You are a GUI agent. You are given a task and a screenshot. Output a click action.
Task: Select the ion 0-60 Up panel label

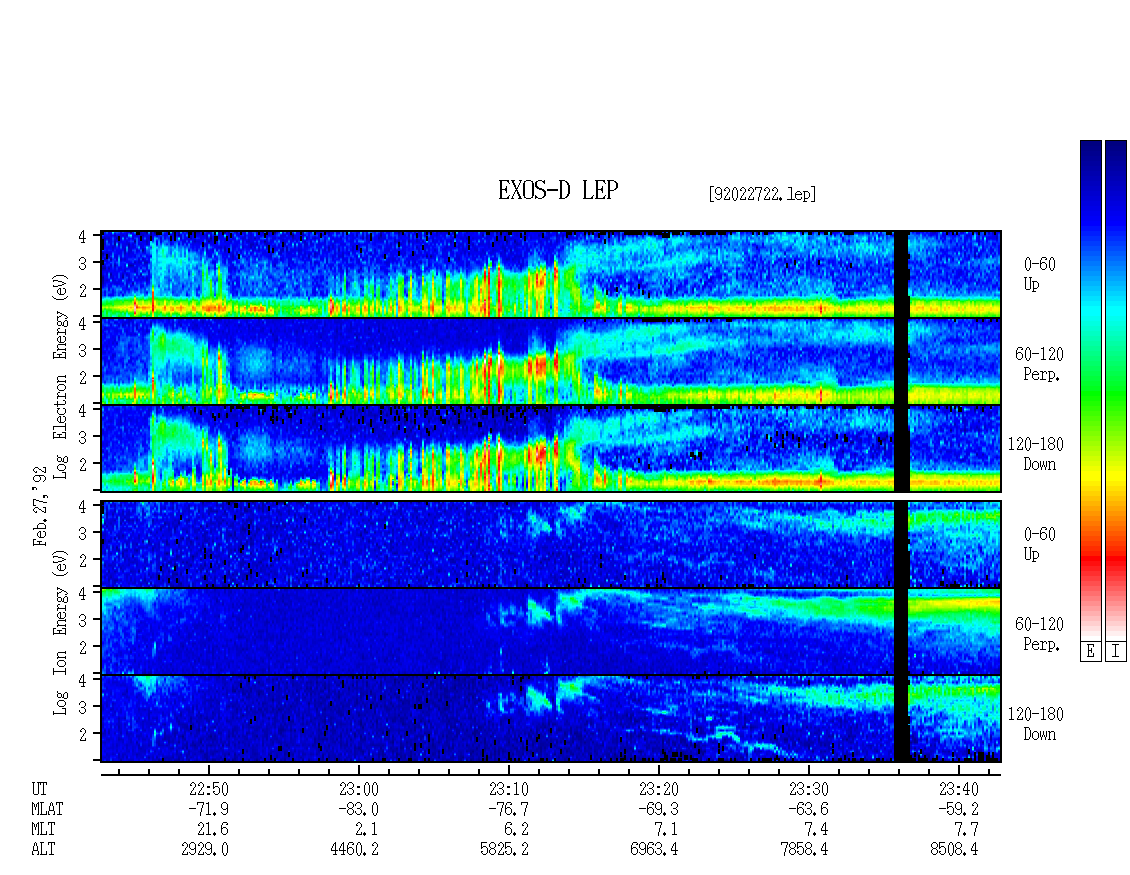[x=1039, y=544]
